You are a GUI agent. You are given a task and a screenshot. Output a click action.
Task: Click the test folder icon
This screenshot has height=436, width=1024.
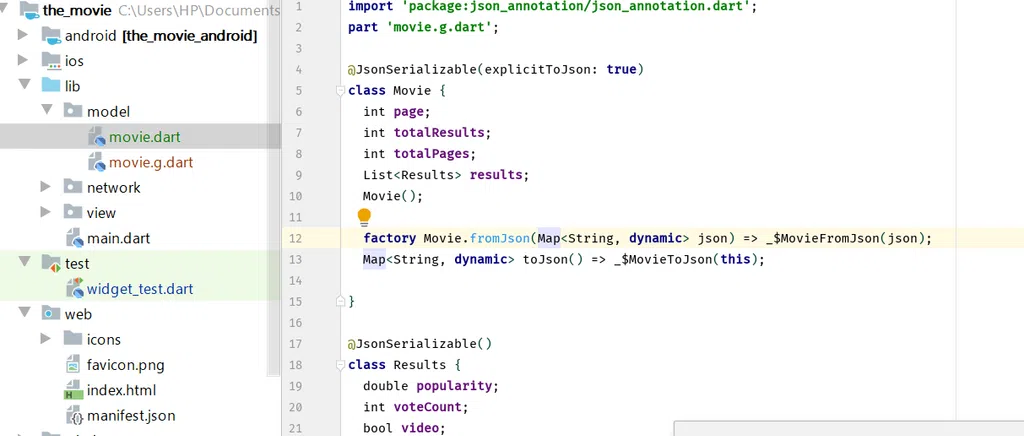tap(51, 264)
